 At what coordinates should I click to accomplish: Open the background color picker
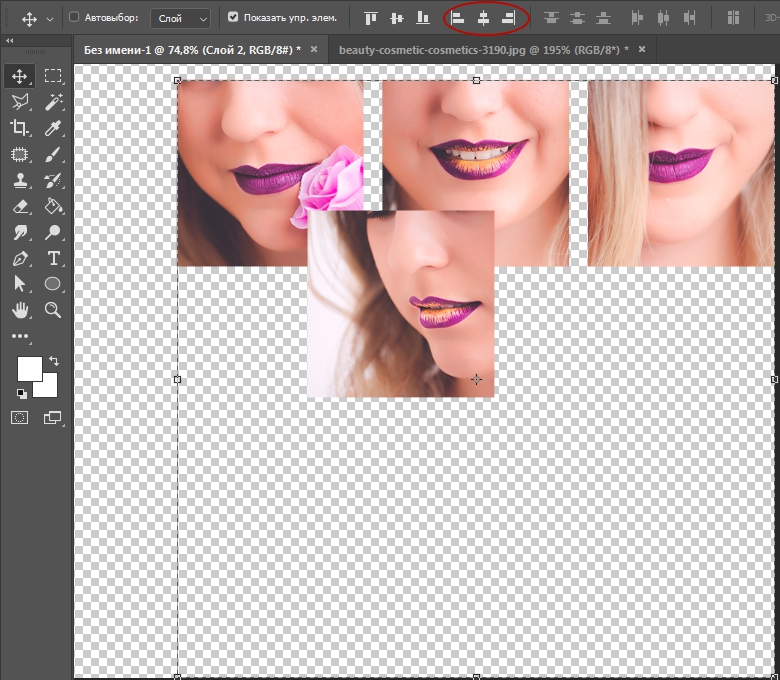point(50,389)
